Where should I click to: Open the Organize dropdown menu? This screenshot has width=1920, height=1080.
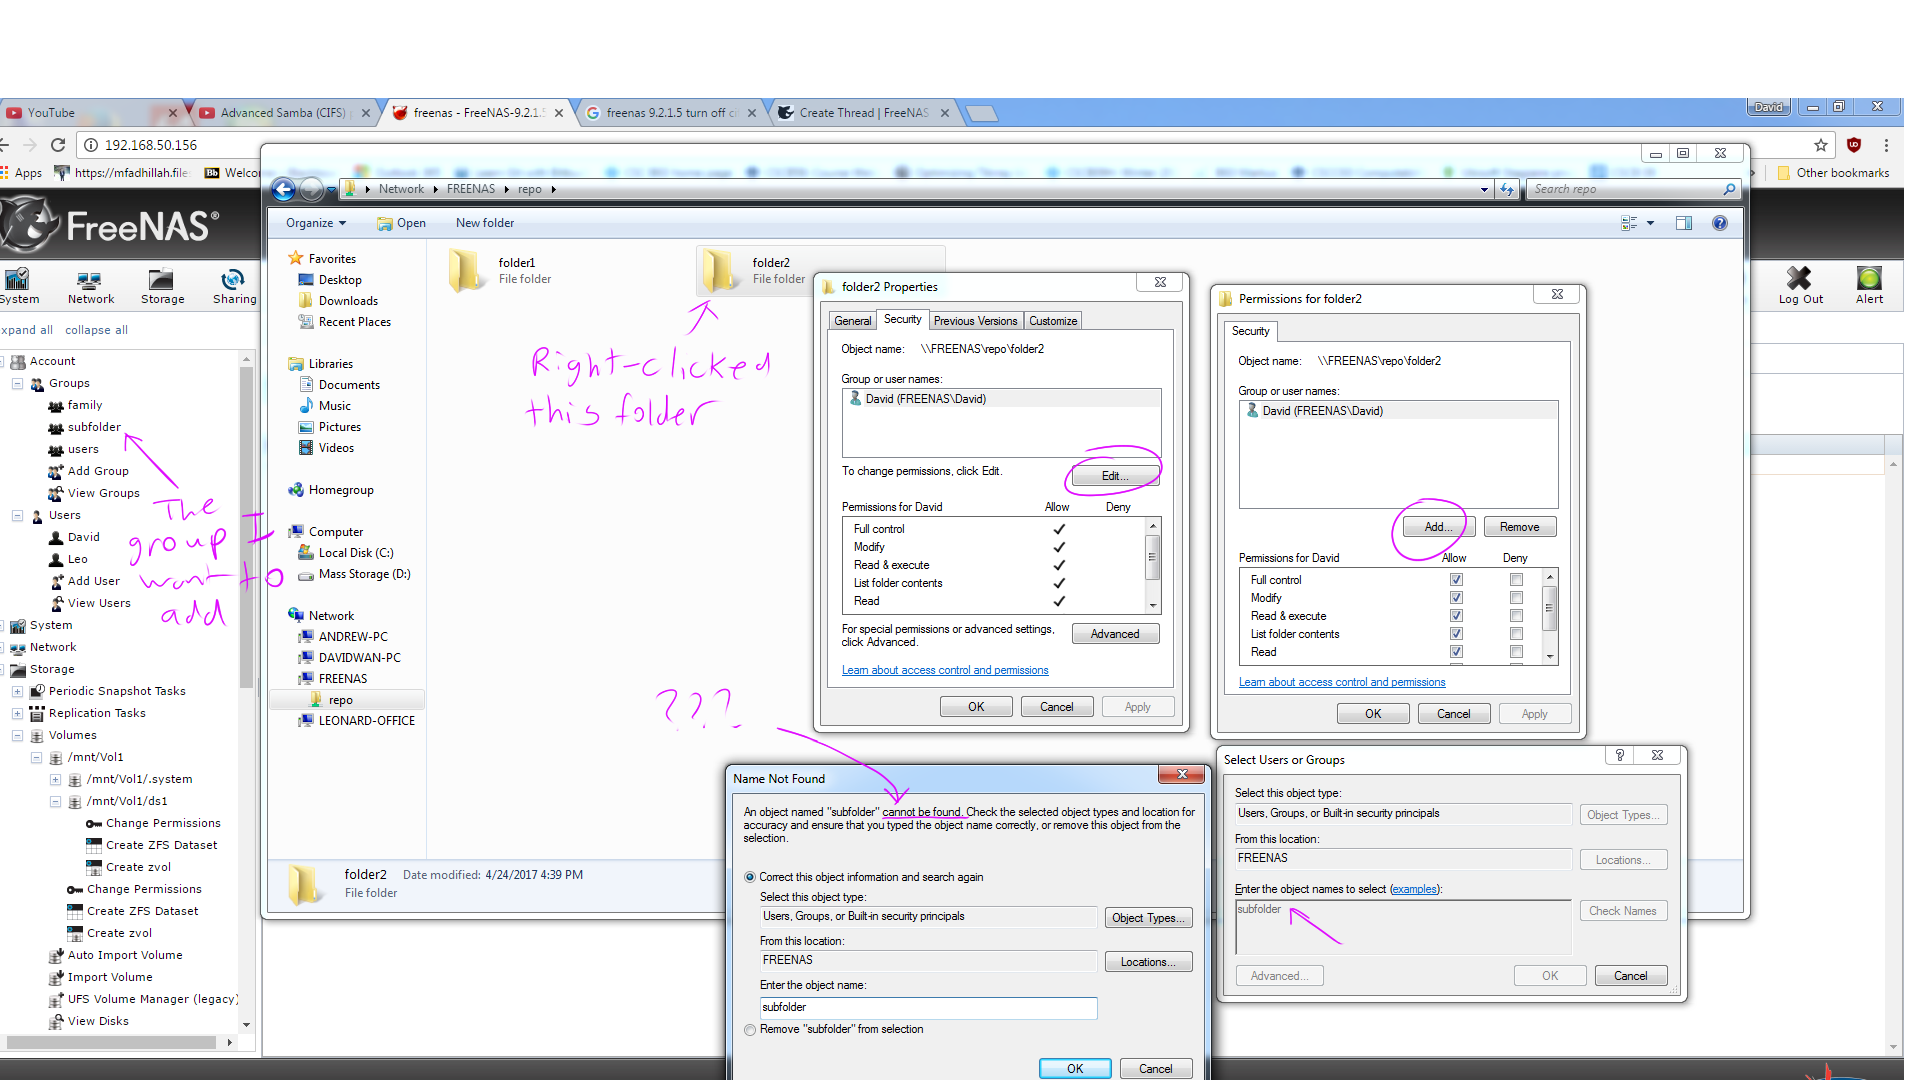315,223
